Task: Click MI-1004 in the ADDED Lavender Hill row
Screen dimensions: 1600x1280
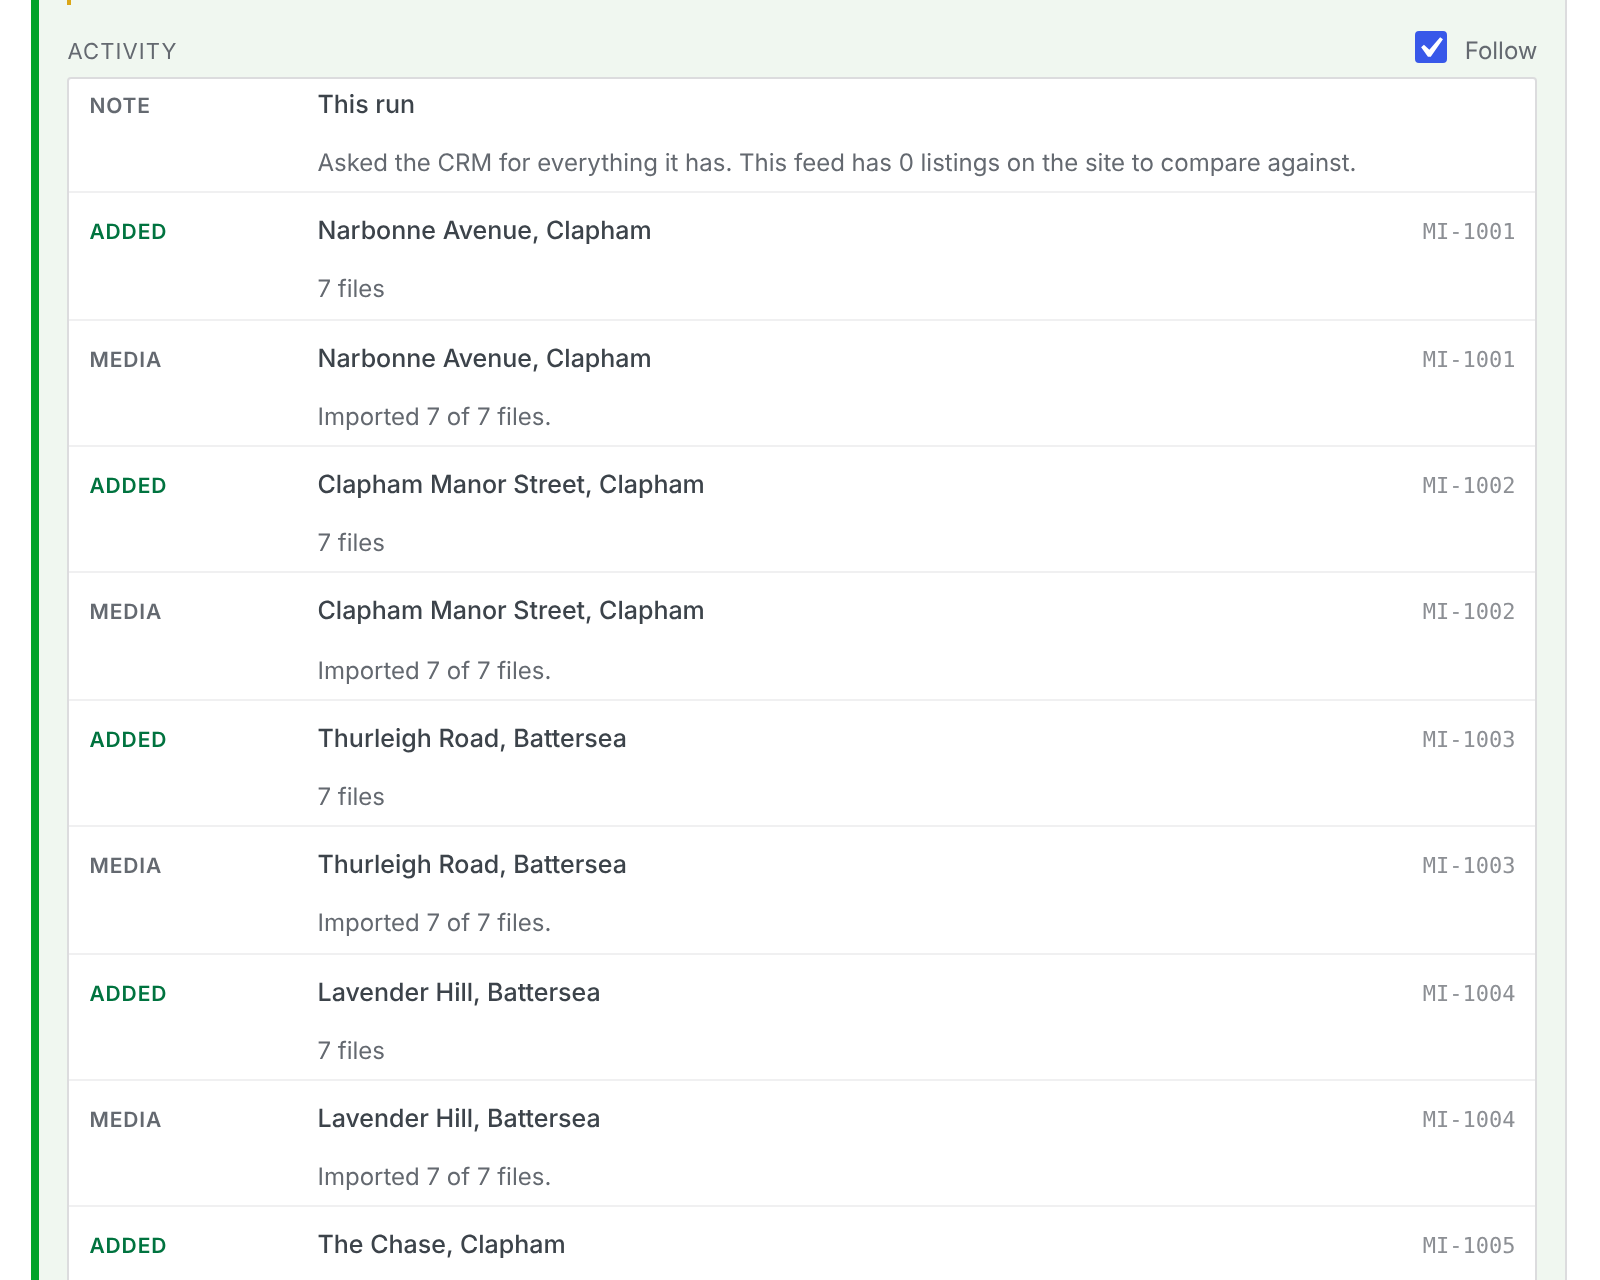Action: point(1468,994)
